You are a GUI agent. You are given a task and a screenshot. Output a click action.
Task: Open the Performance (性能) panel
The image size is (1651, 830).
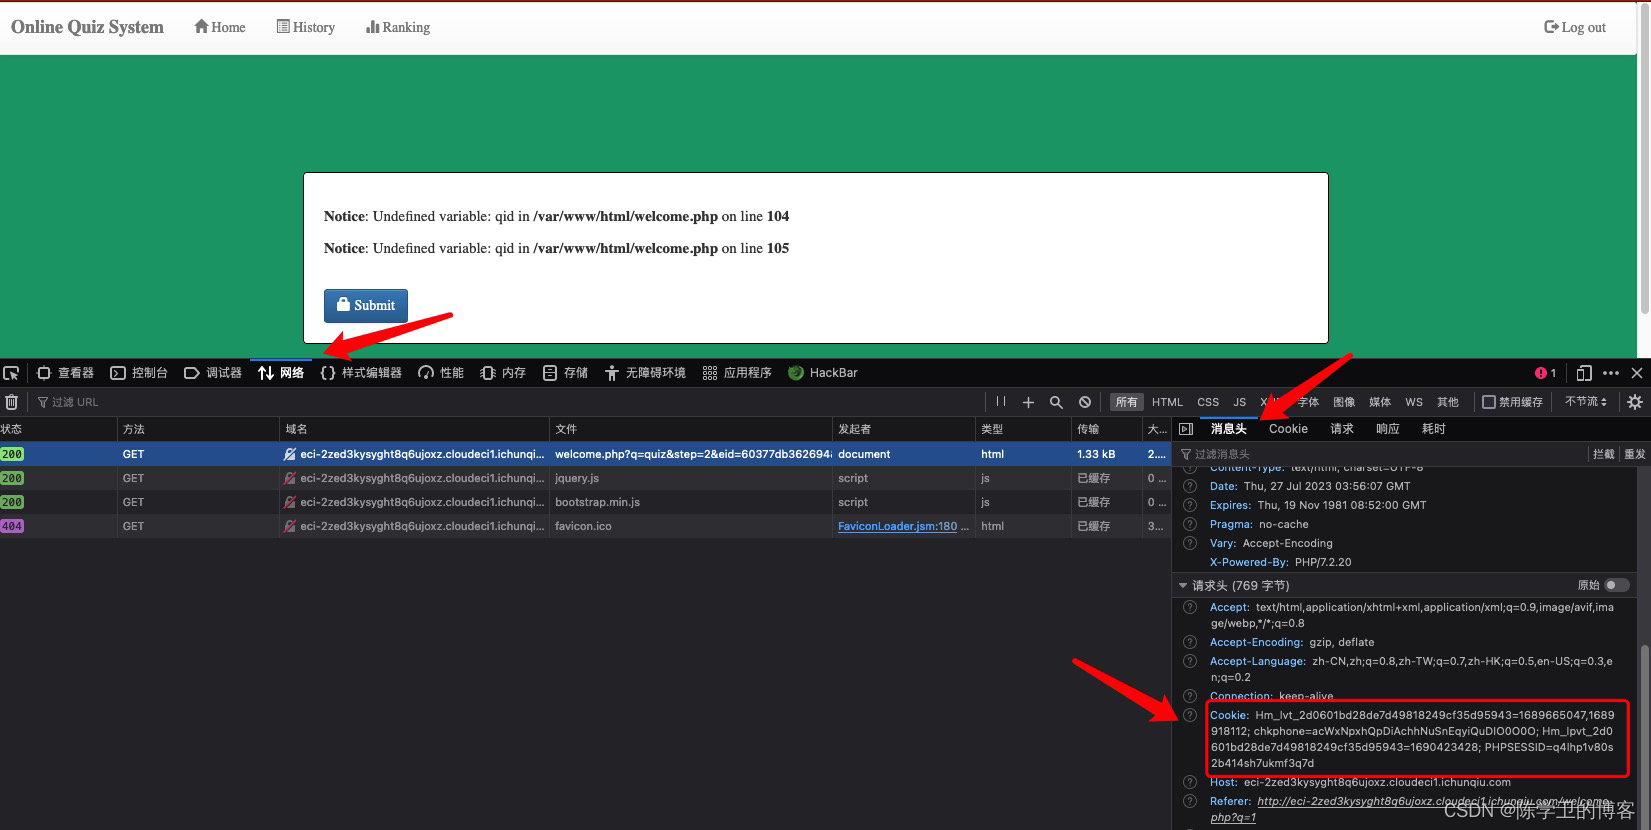tap(441, 373)
